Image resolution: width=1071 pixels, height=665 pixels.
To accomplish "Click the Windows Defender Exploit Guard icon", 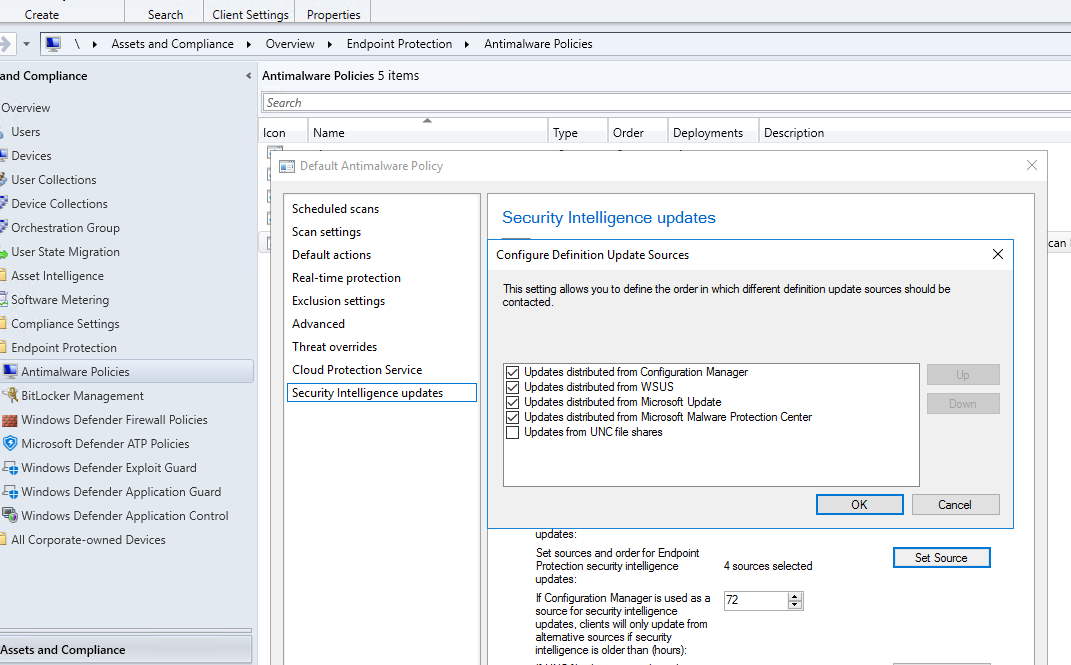I will (10, 468).
